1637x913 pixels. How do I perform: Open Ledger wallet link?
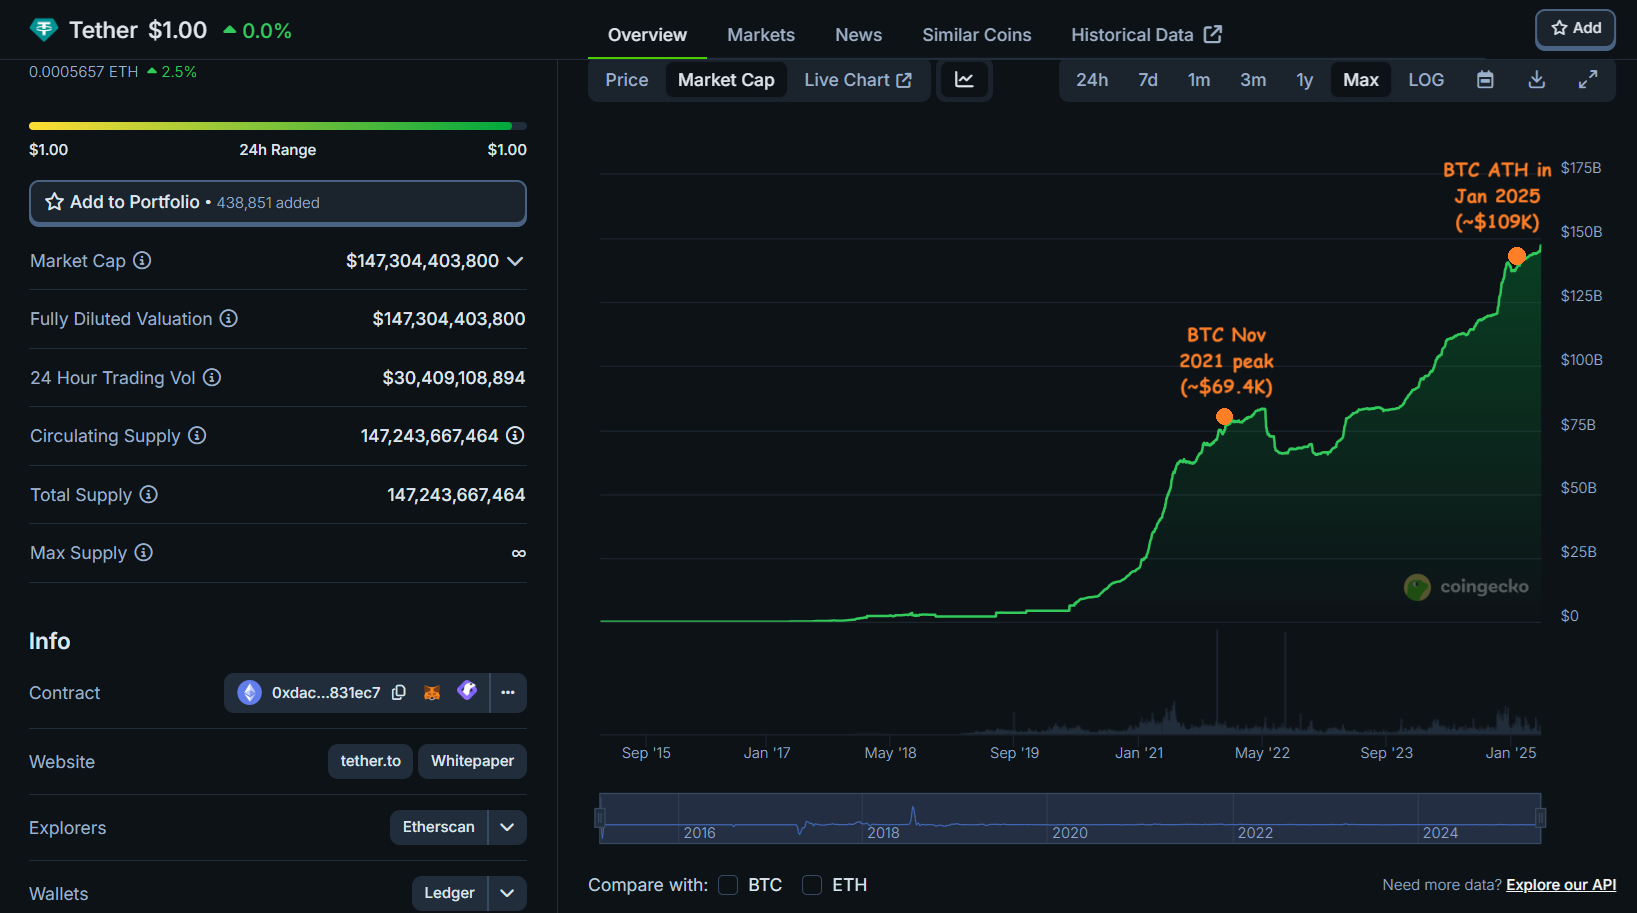click(x=449, y=893)
